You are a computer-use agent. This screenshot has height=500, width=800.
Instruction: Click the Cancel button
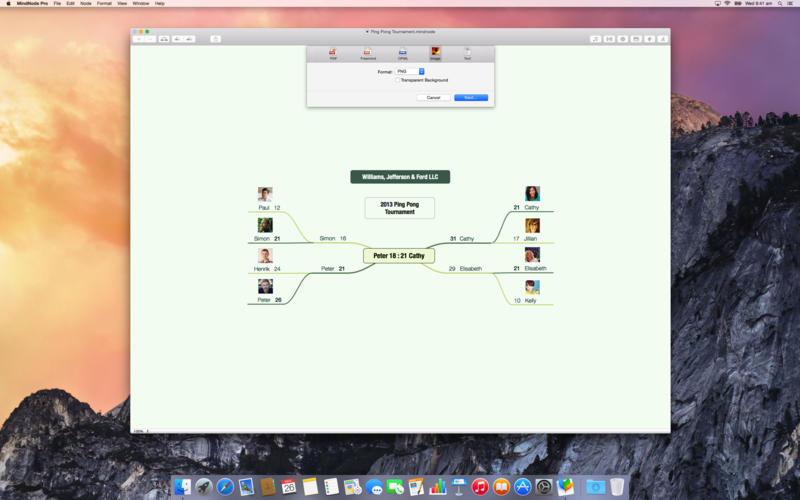(433, 97)
